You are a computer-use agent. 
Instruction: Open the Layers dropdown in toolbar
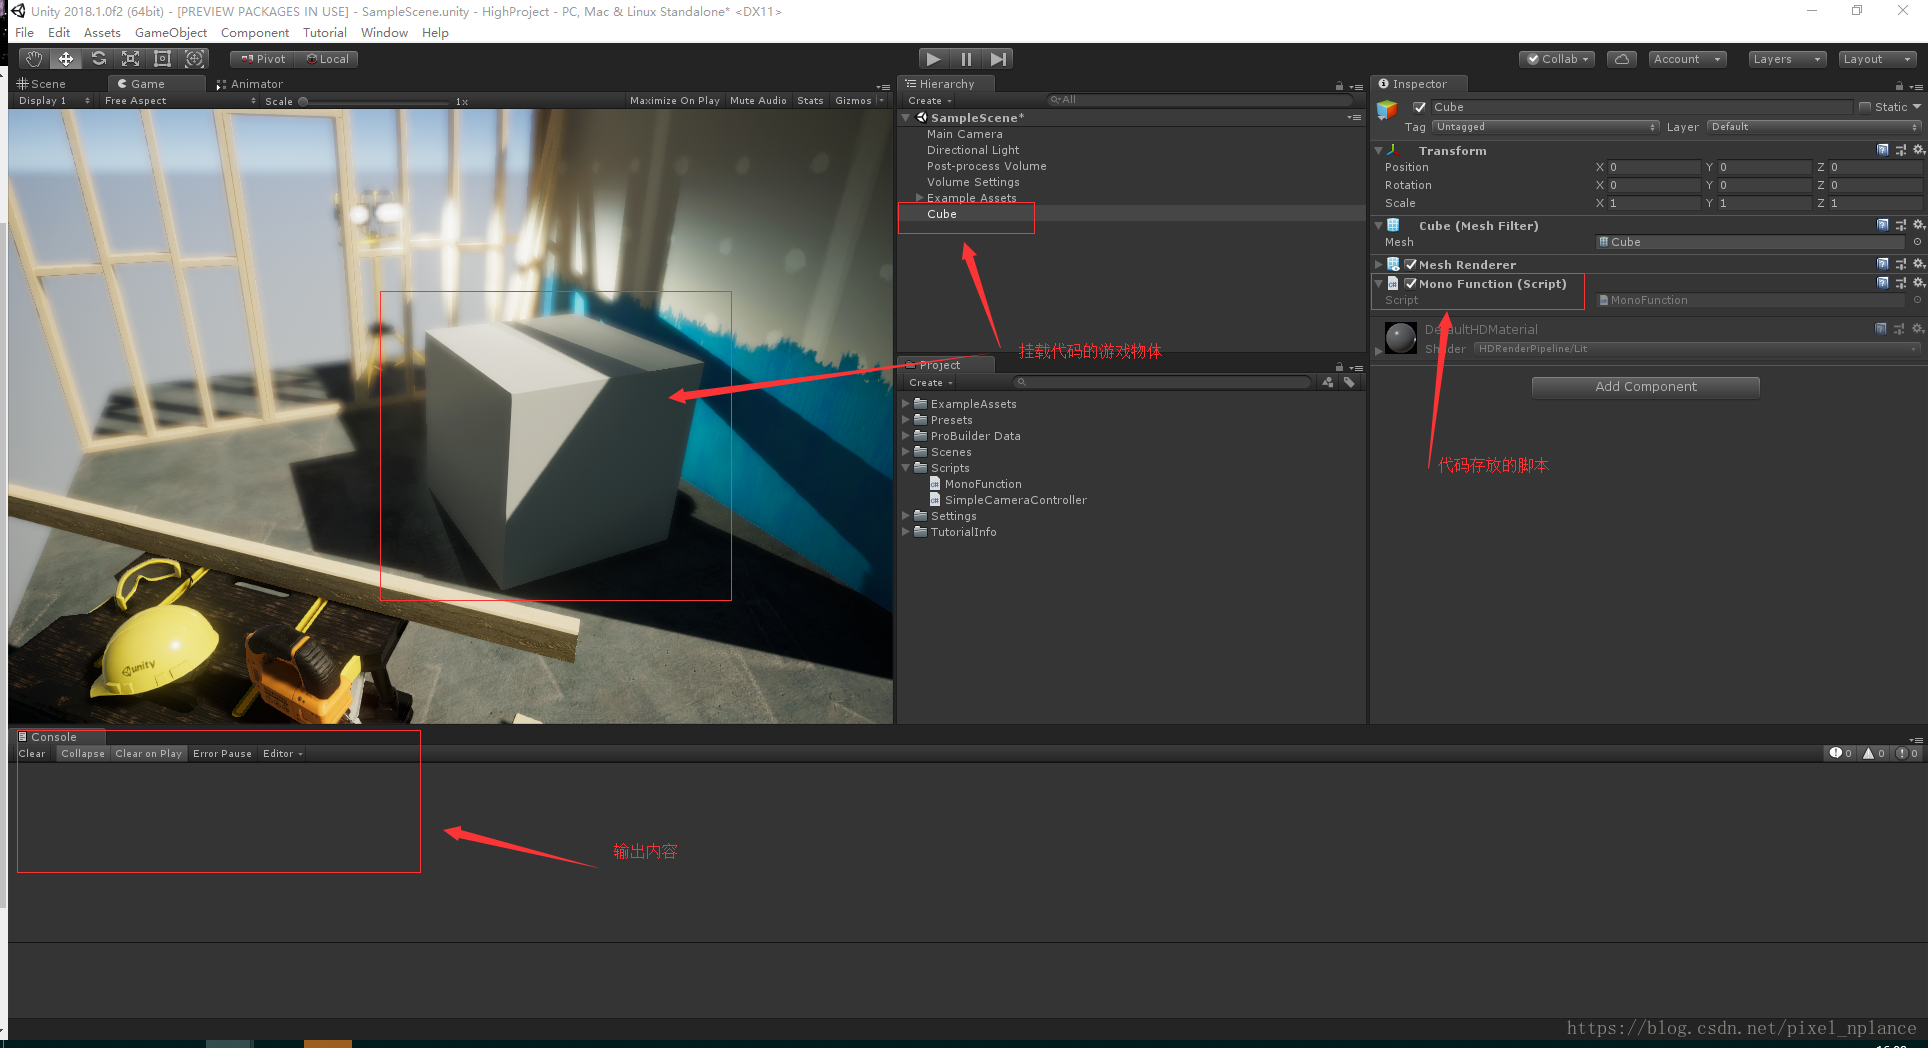[1787, 59]
